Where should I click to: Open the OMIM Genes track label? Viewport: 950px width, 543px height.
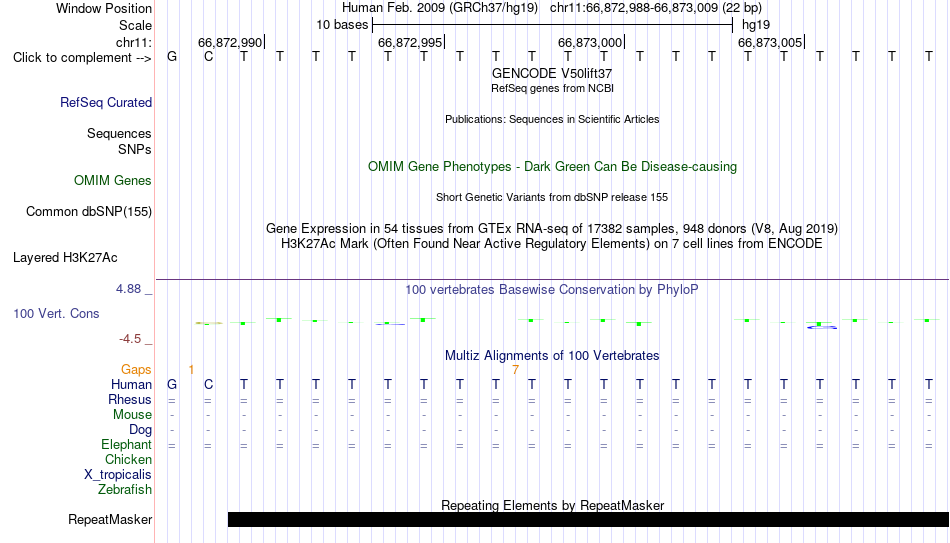(113, 181)
